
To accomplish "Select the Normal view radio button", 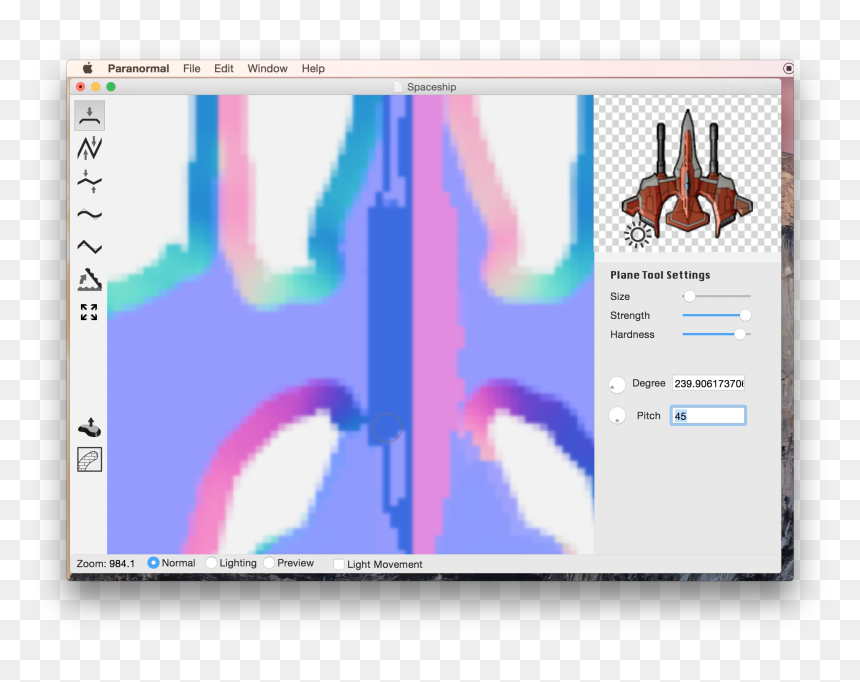I will point(154,563).
